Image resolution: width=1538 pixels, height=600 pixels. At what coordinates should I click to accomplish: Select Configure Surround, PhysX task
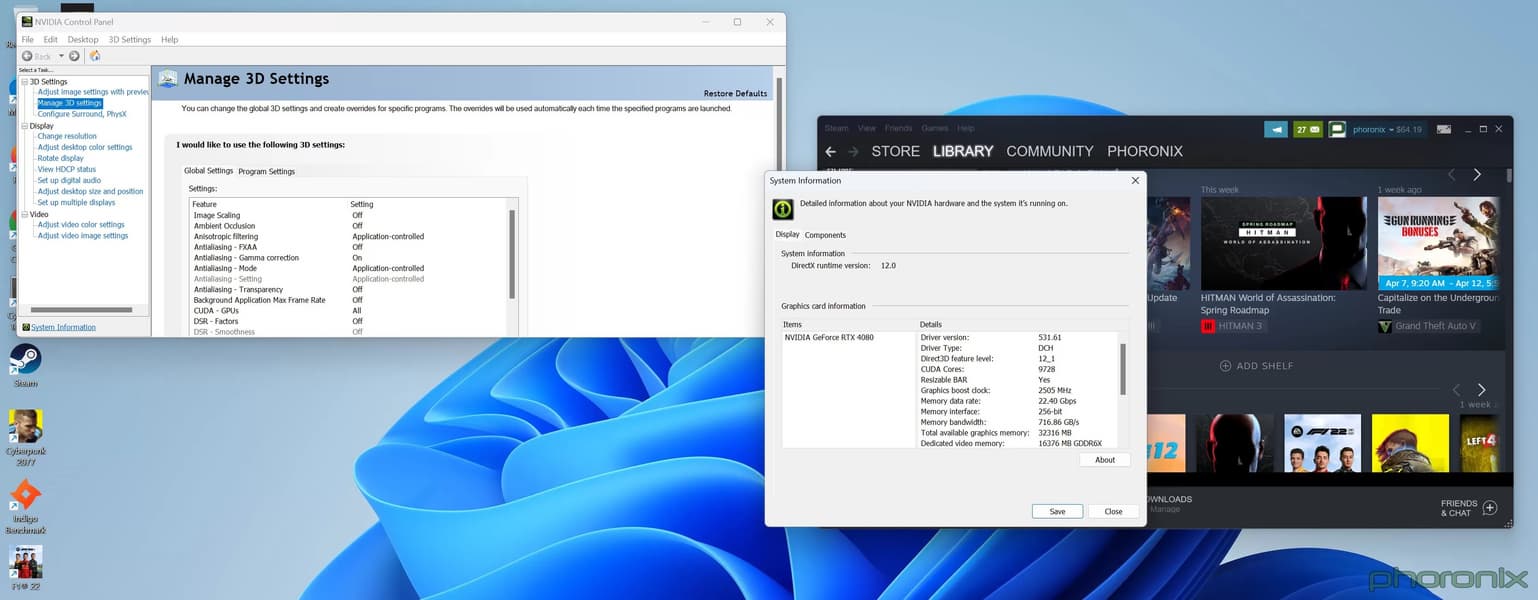click(82, 114)
